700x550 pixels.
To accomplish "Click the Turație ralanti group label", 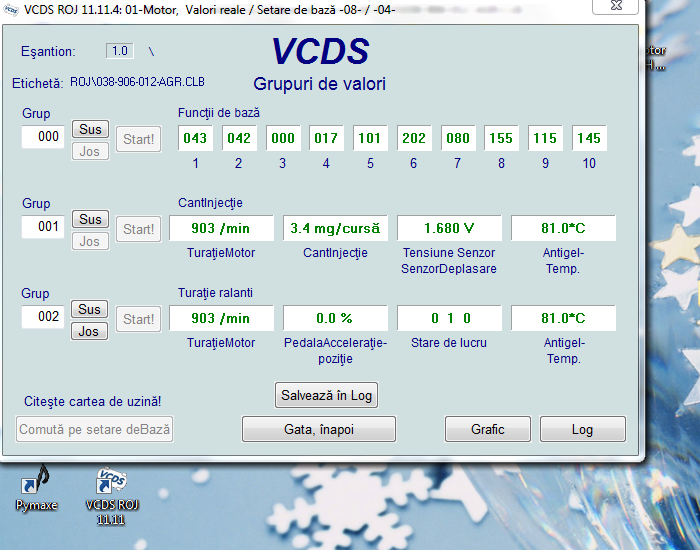I will coord(215,293).
